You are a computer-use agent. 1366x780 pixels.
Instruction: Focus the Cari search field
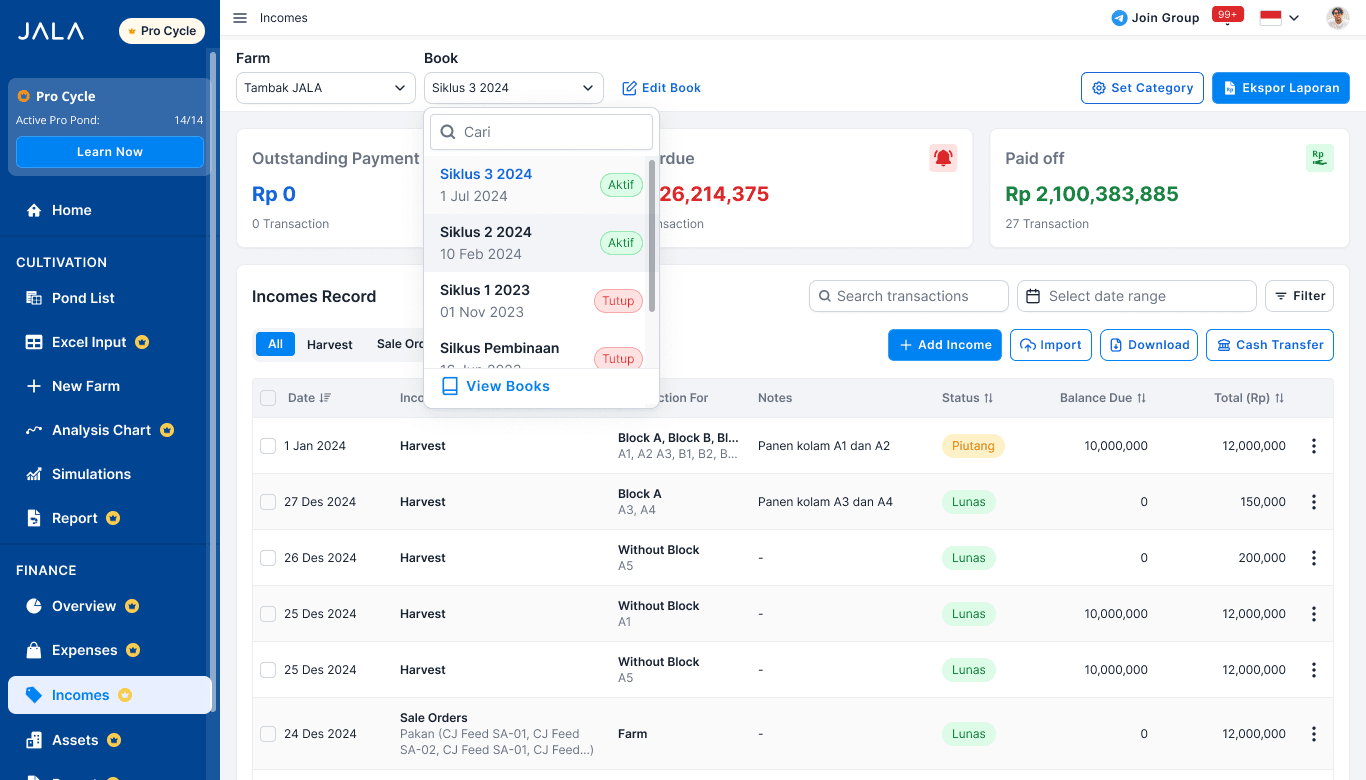click(x=541, y=132)
